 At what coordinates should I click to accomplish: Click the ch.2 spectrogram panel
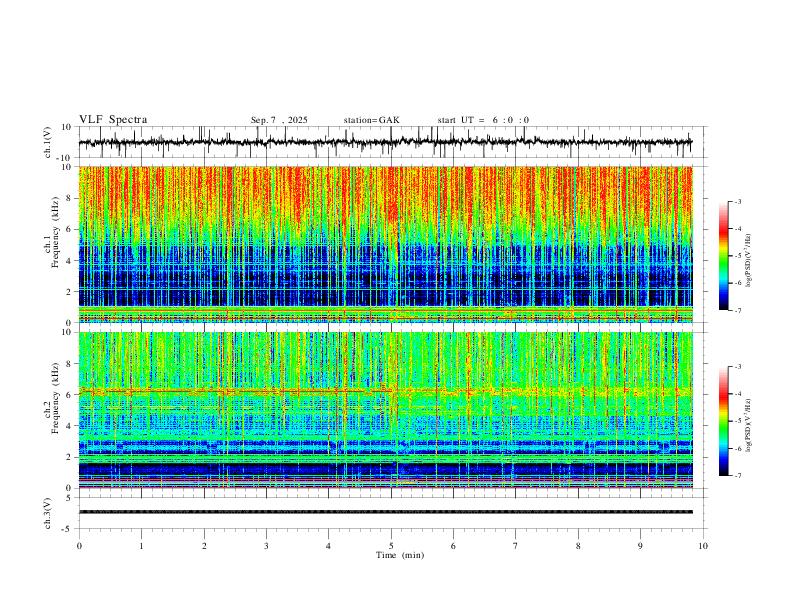click(x=385, y=410)
